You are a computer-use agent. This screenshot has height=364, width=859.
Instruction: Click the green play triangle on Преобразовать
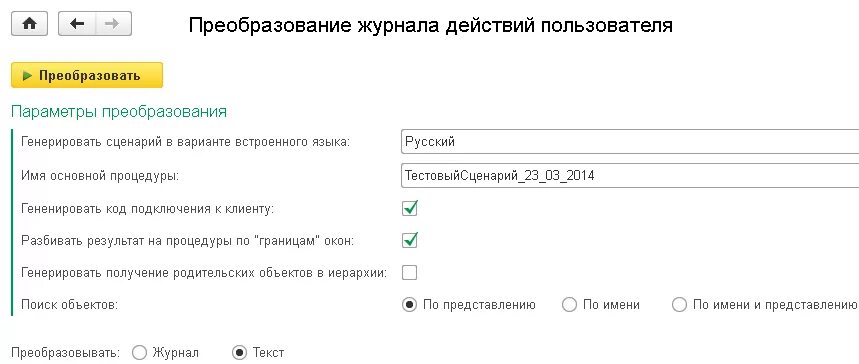(27, 76)
